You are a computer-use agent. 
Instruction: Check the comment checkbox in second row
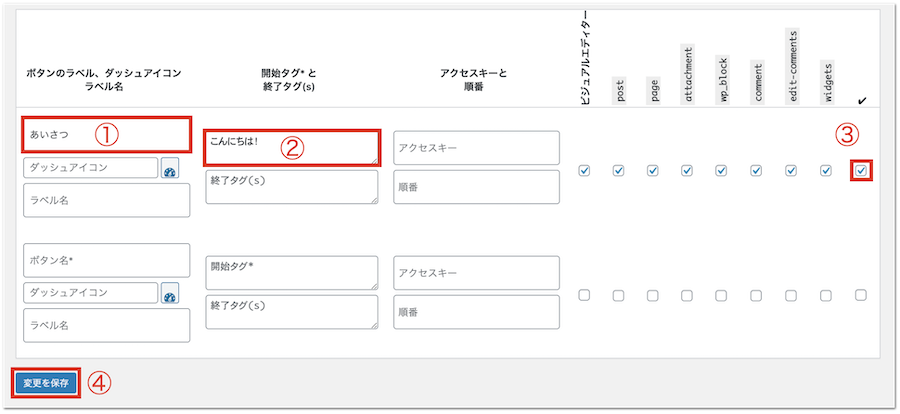[756, 295]
